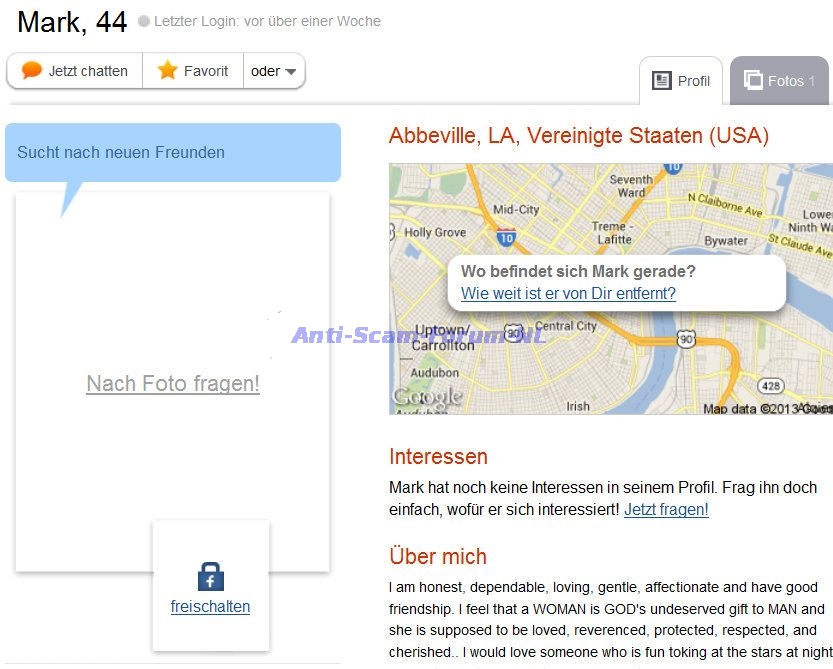
Task: Expand the "oder" dropdown menu
Action: (x=274, y=71)
